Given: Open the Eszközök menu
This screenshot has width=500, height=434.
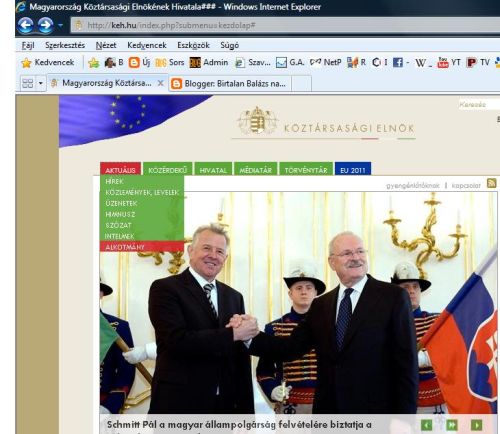Looking at the screenshot, I should [193, 45].
